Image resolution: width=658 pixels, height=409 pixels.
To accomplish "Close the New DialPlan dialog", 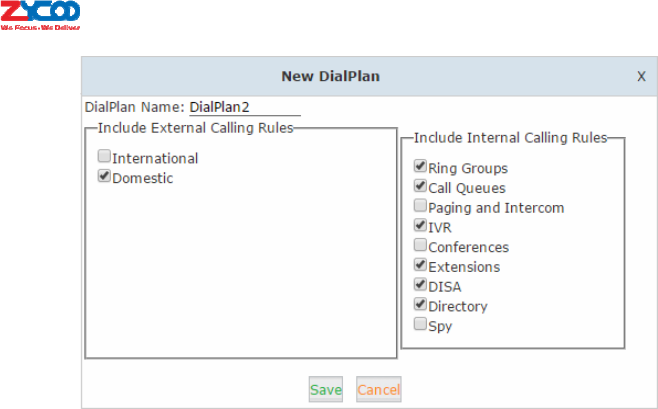I will click(x=641, y=76).
